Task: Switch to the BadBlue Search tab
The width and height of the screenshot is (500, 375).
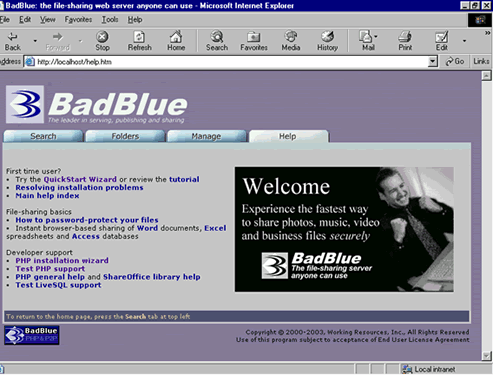Action: click(43, 136)
